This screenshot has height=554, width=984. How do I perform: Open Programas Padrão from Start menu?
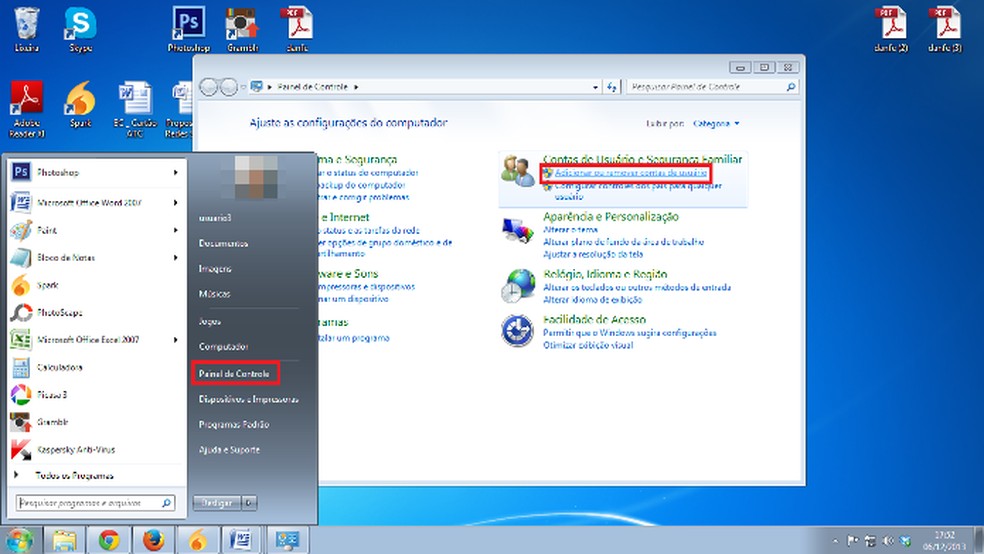coord(234,424)
